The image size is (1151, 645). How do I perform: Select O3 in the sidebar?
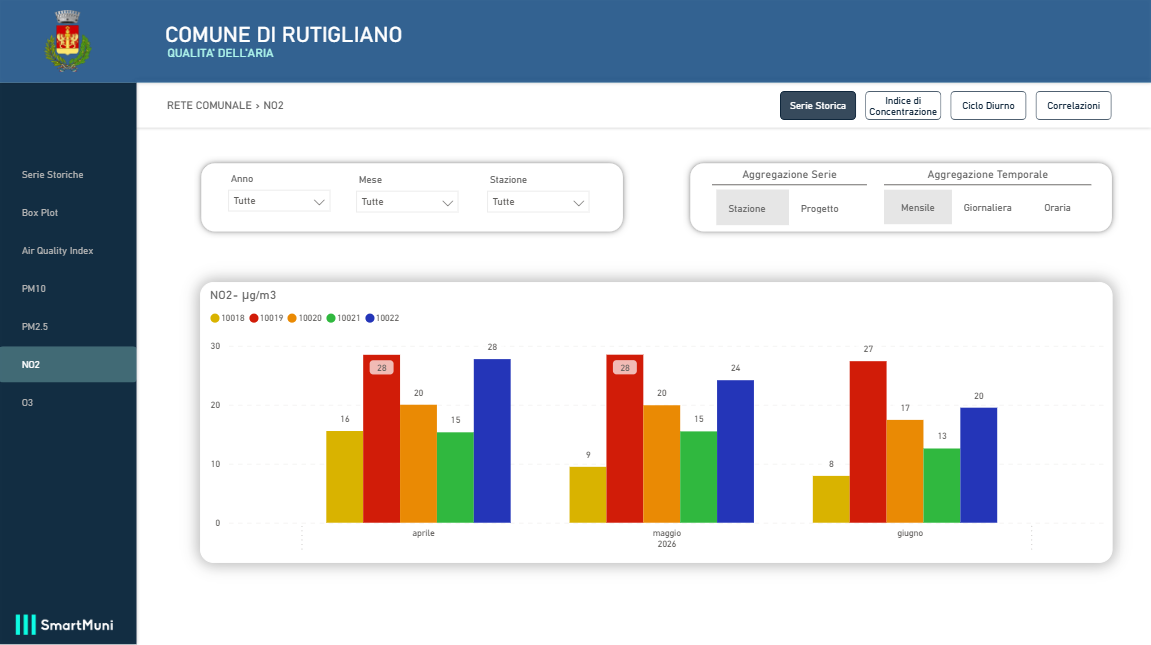coord(68,403)
